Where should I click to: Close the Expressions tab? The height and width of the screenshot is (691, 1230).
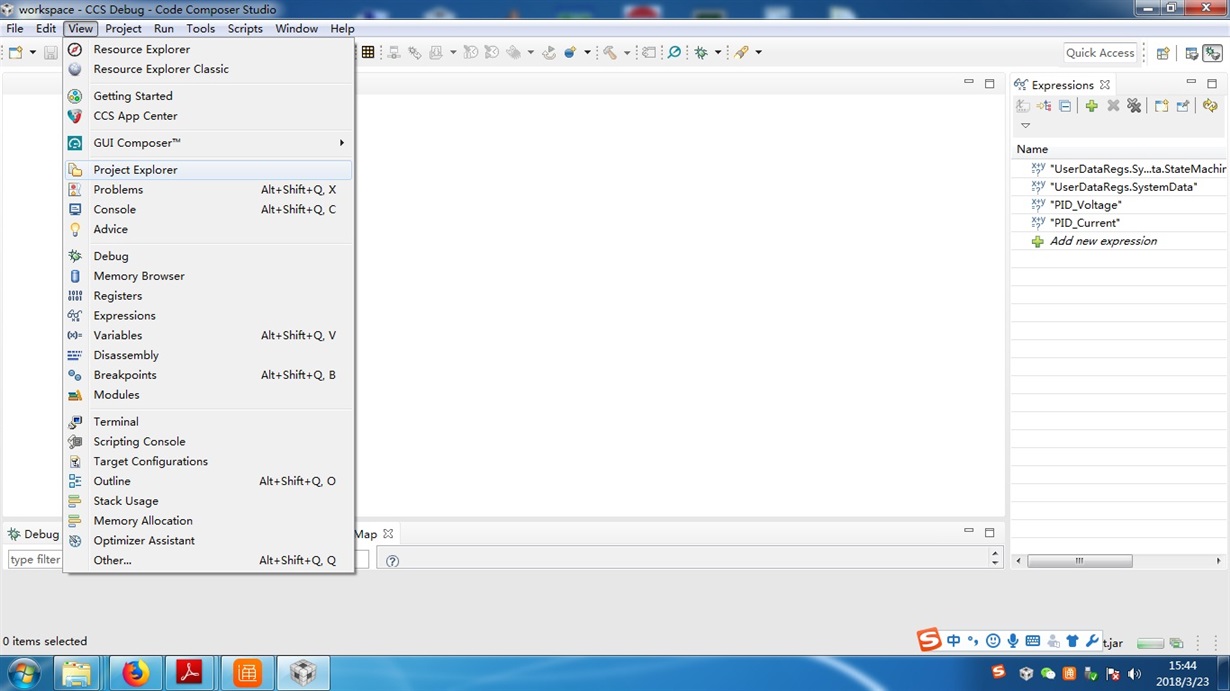[x=1105, y=85]
